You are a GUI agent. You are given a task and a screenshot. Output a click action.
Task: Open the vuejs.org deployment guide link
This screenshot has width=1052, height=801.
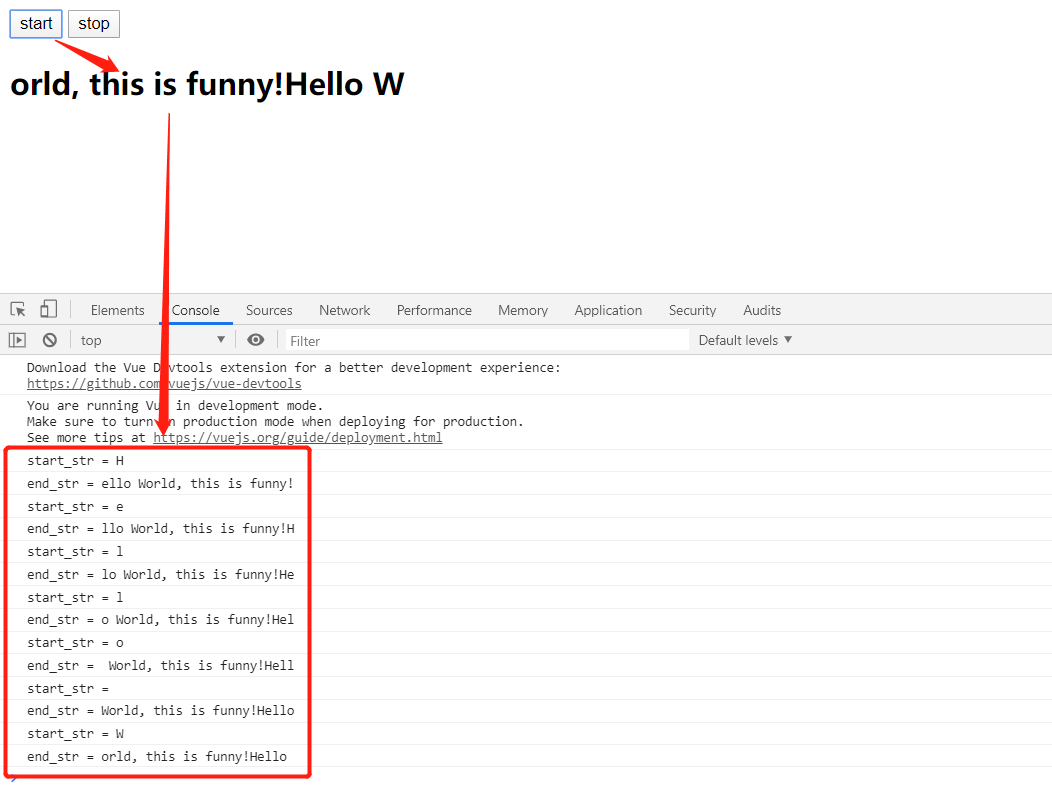pyautogui.click(x=298, y=437)
